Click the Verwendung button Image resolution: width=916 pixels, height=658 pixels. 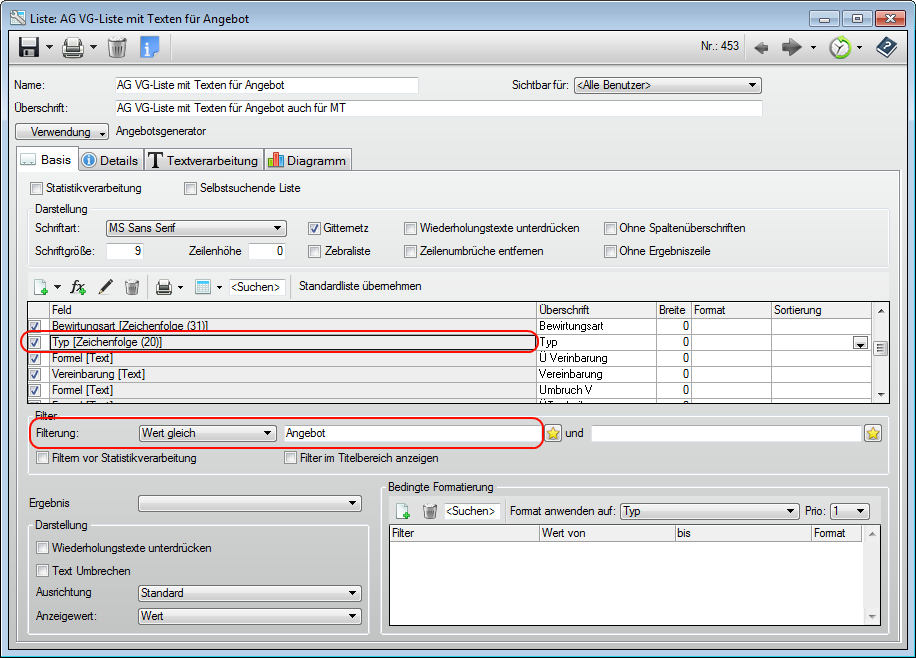pyautogui.click(x=62, y=132)
